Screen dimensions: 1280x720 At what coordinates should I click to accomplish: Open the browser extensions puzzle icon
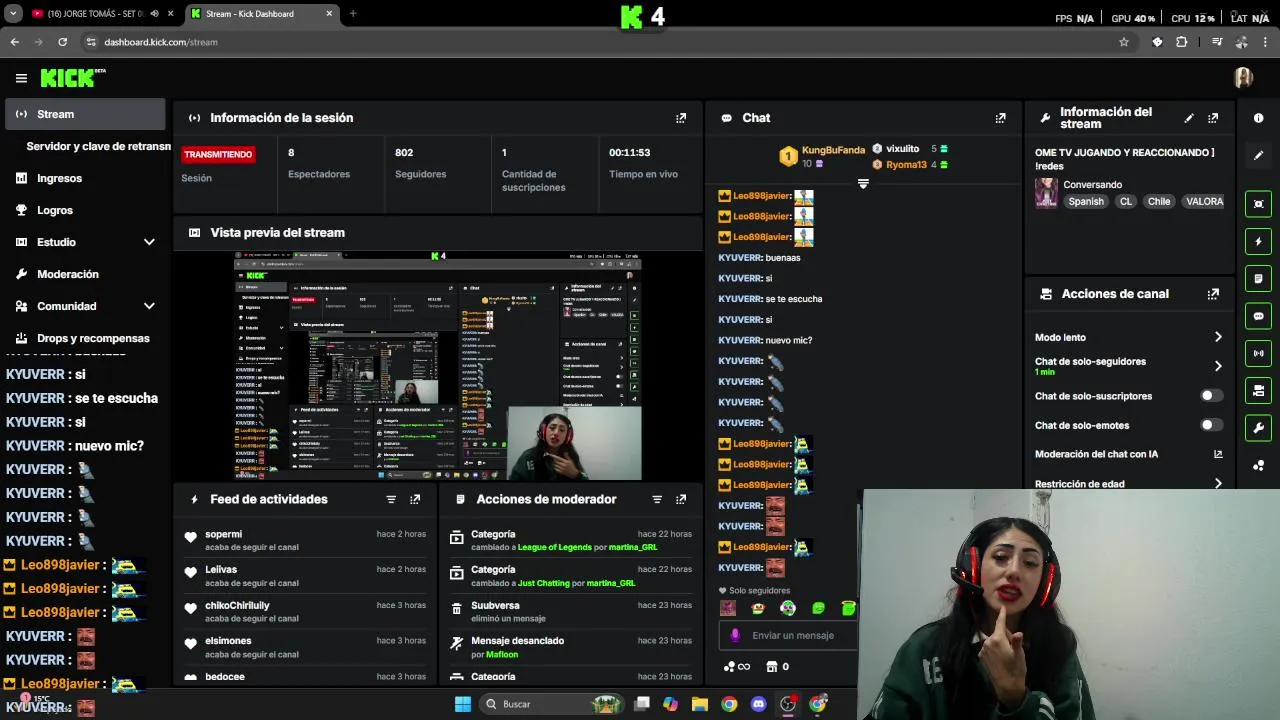point(1182,42)
